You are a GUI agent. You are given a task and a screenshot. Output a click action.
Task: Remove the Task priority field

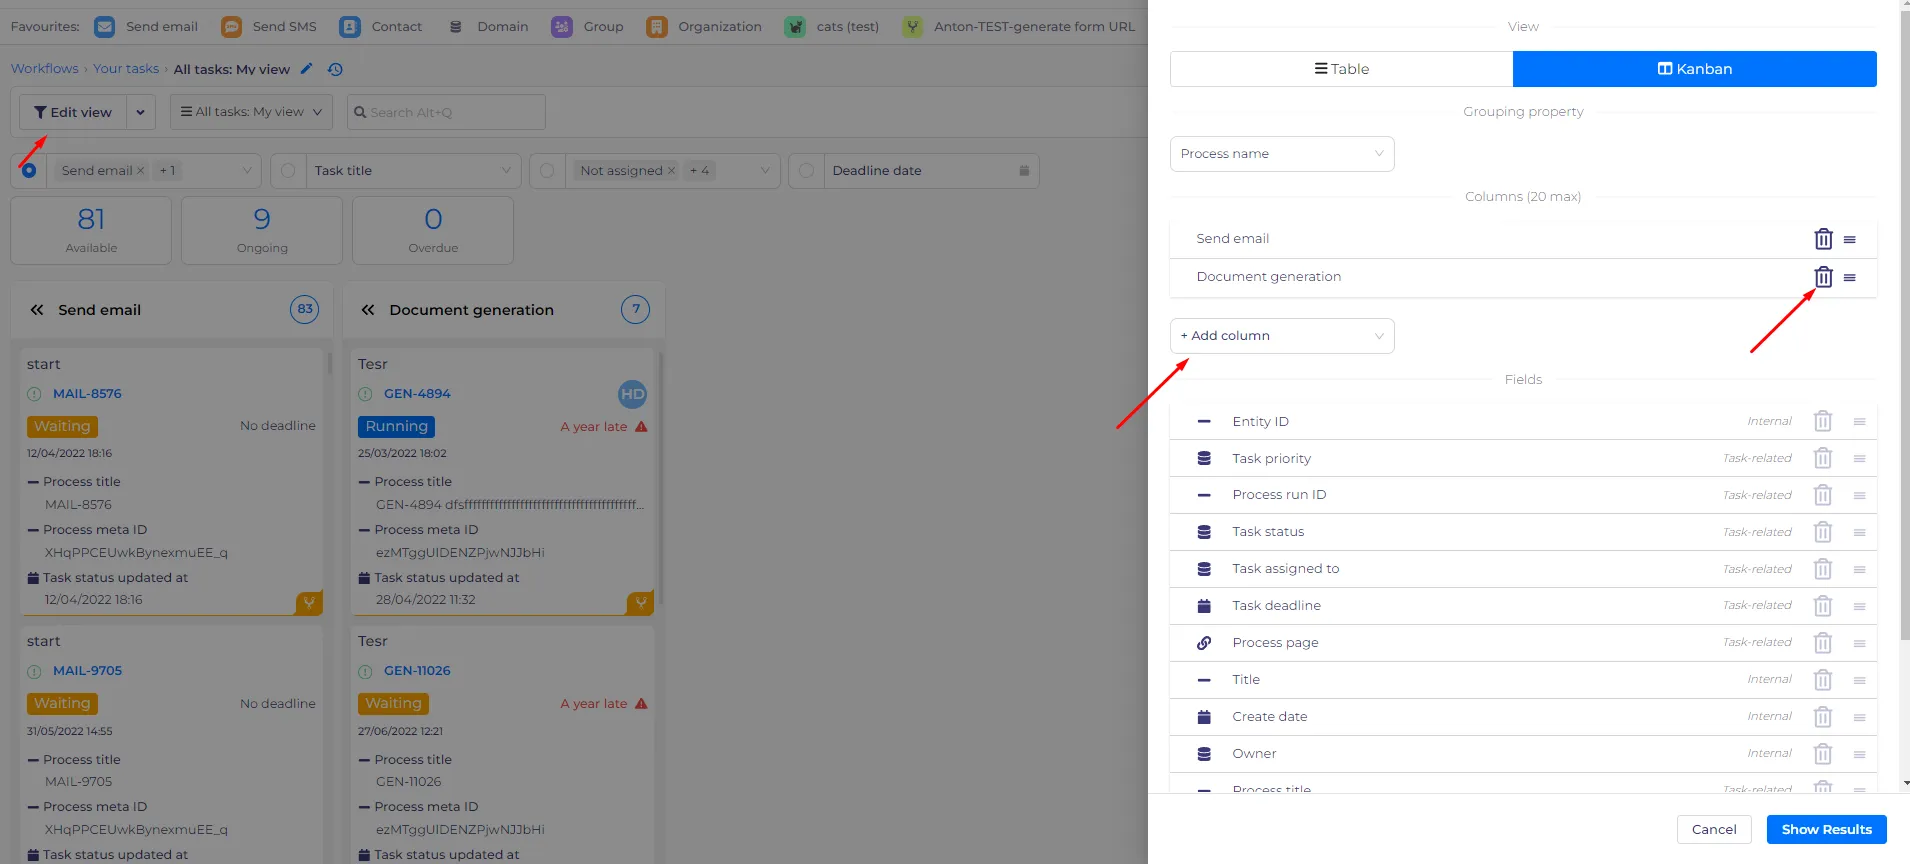(x=1823, y=459)
